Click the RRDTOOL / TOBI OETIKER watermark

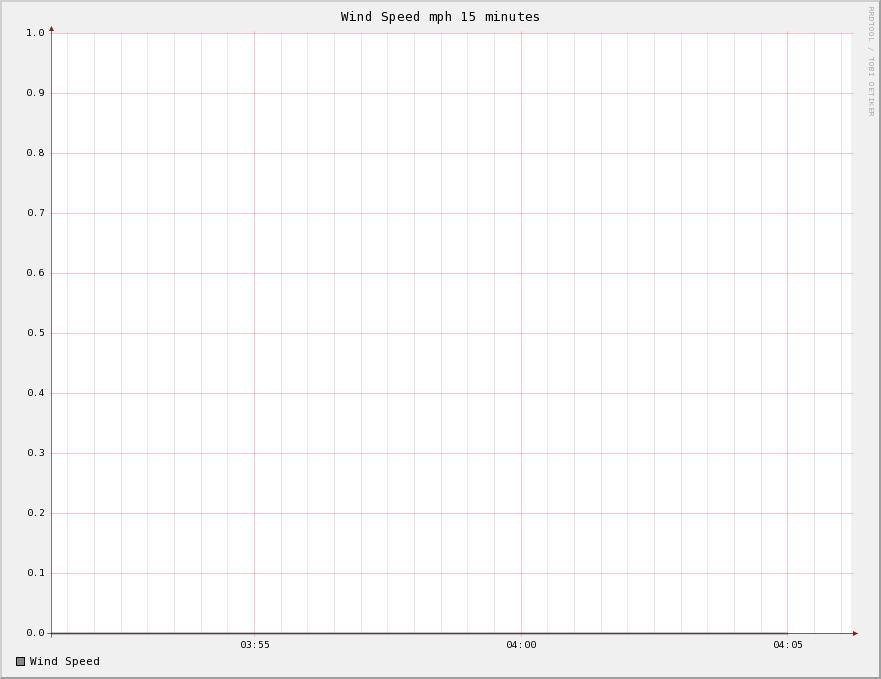(x=870, y=61)
